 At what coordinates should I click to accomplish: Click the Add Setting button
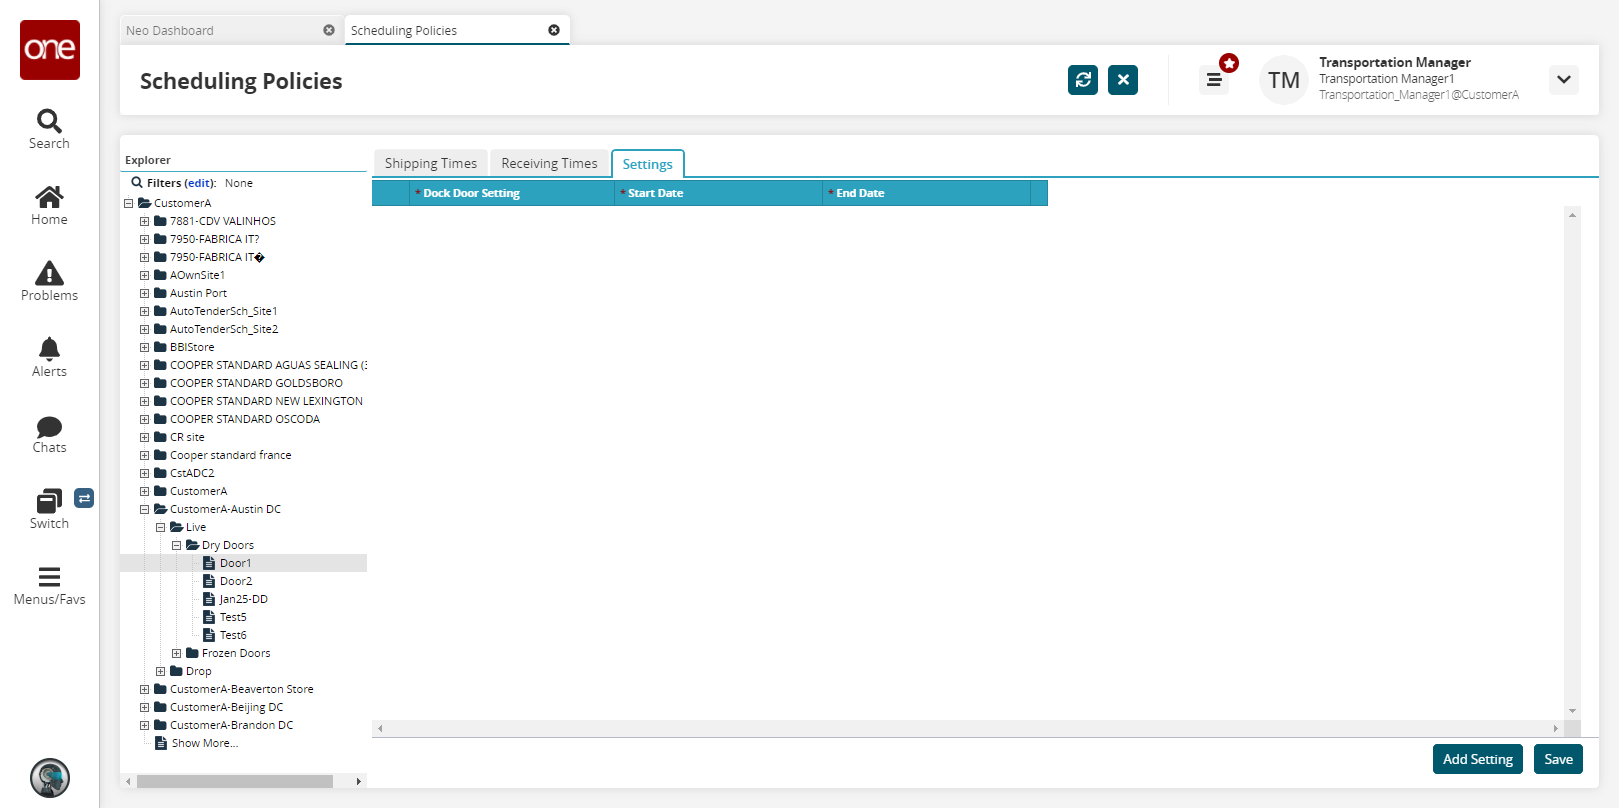coord(1478,759)
